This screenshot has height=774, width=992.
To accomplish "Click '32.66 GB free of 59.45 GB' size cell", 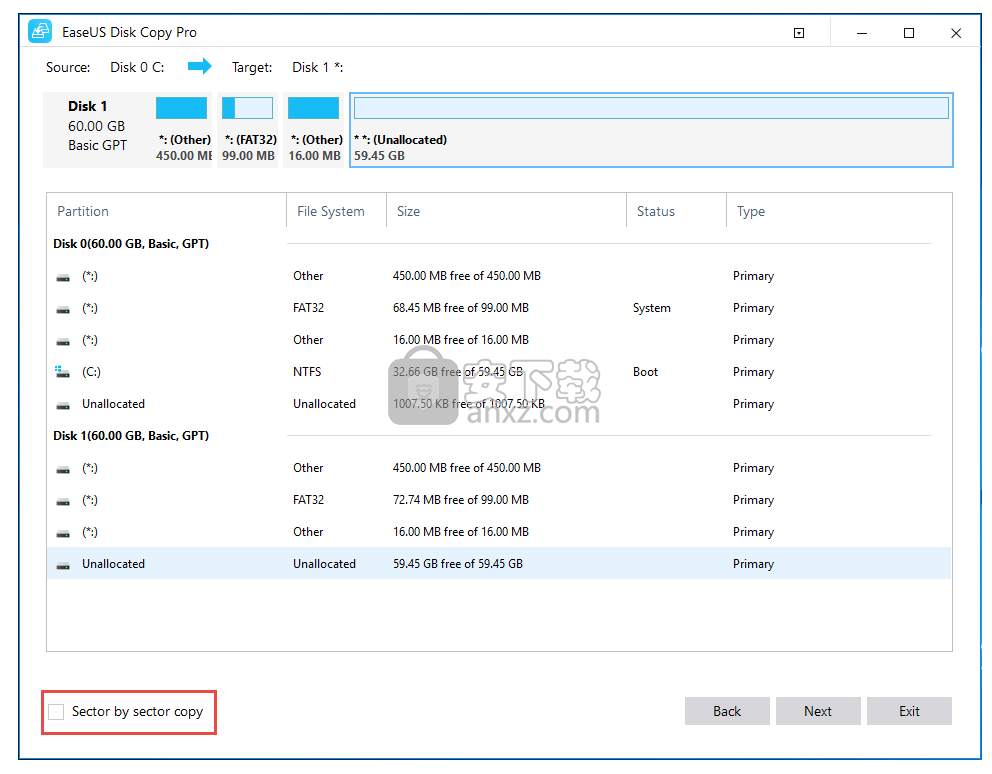I will tap(458, 372).
